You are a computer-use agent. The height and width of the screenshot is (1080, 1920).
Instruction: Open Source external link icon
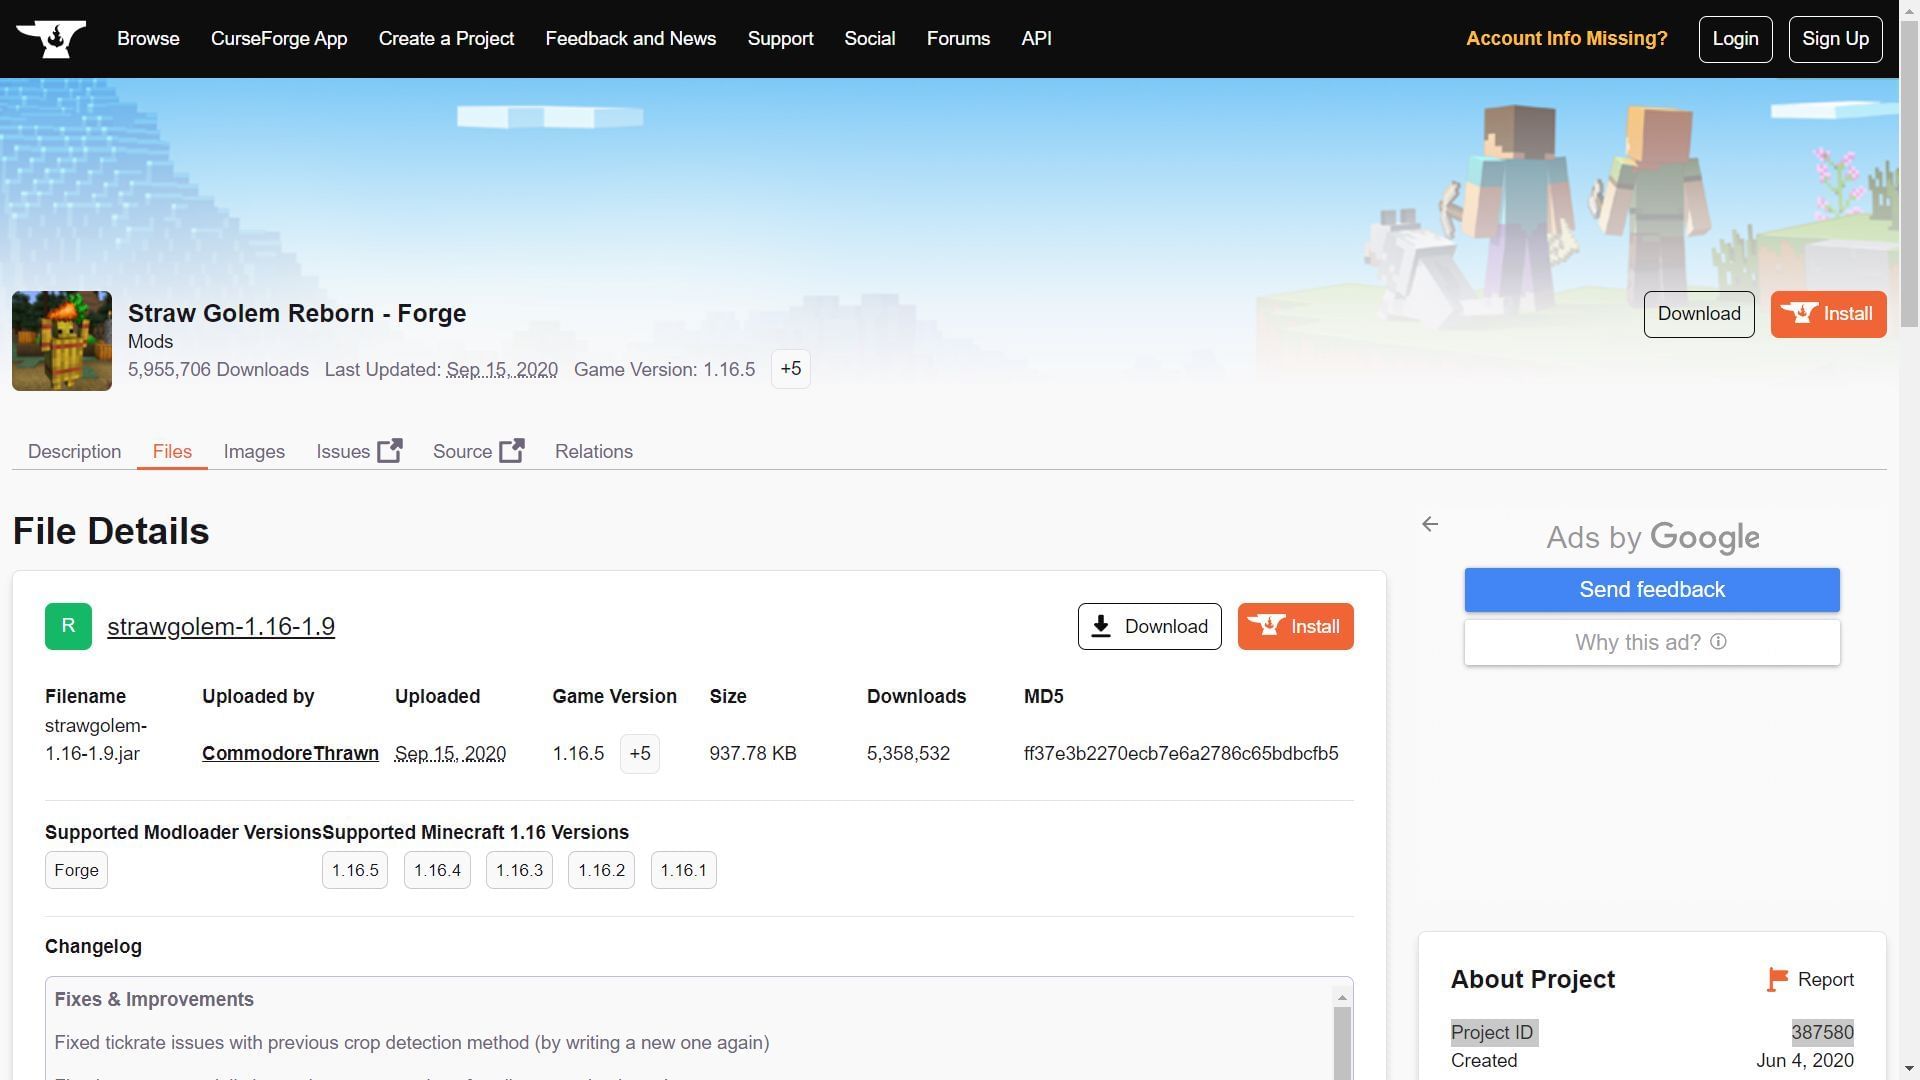click(x=511, y=451)
